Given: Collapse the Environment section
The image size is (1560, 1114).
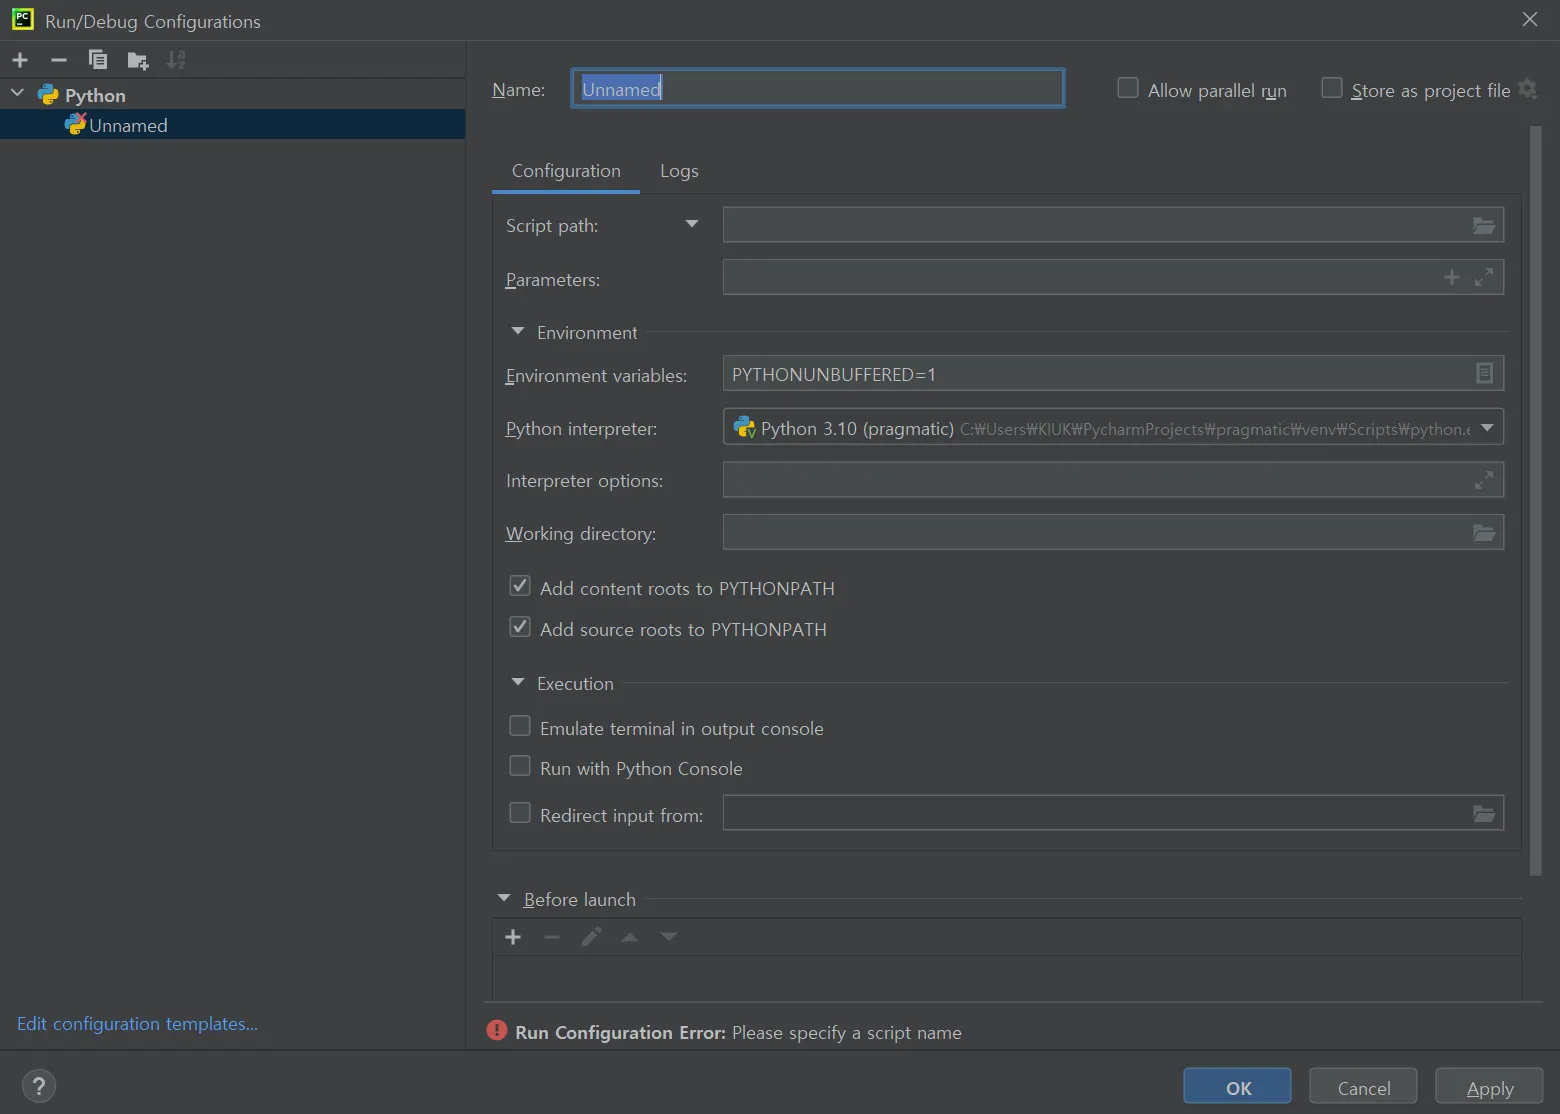Looking at the screenshot, I should [518, 332].
